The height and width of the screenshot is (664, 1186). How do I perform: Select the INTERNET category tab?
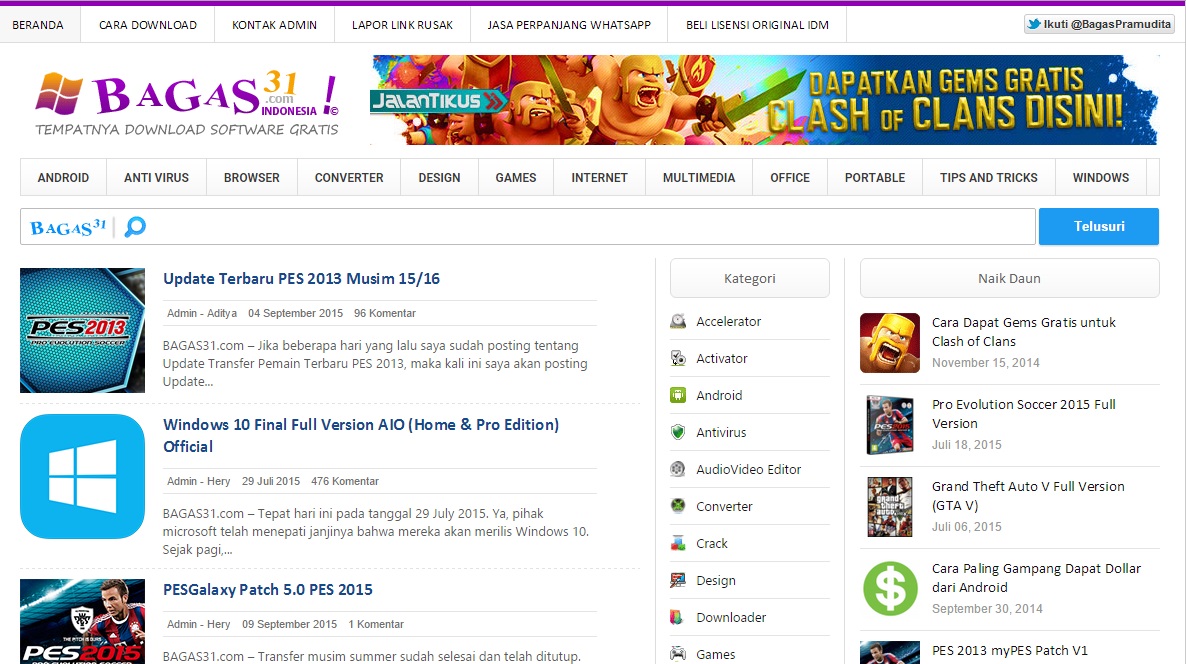pyautogui.click(x=600, y=178)
